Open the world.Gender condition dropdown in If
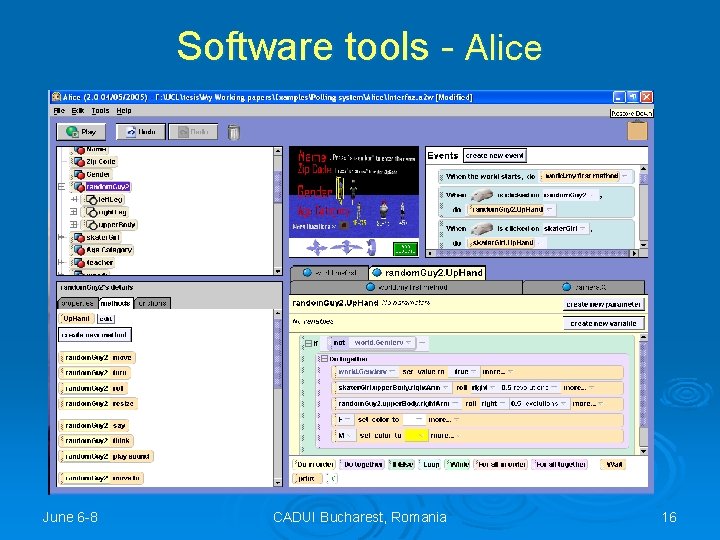 [x=408, y=343]
